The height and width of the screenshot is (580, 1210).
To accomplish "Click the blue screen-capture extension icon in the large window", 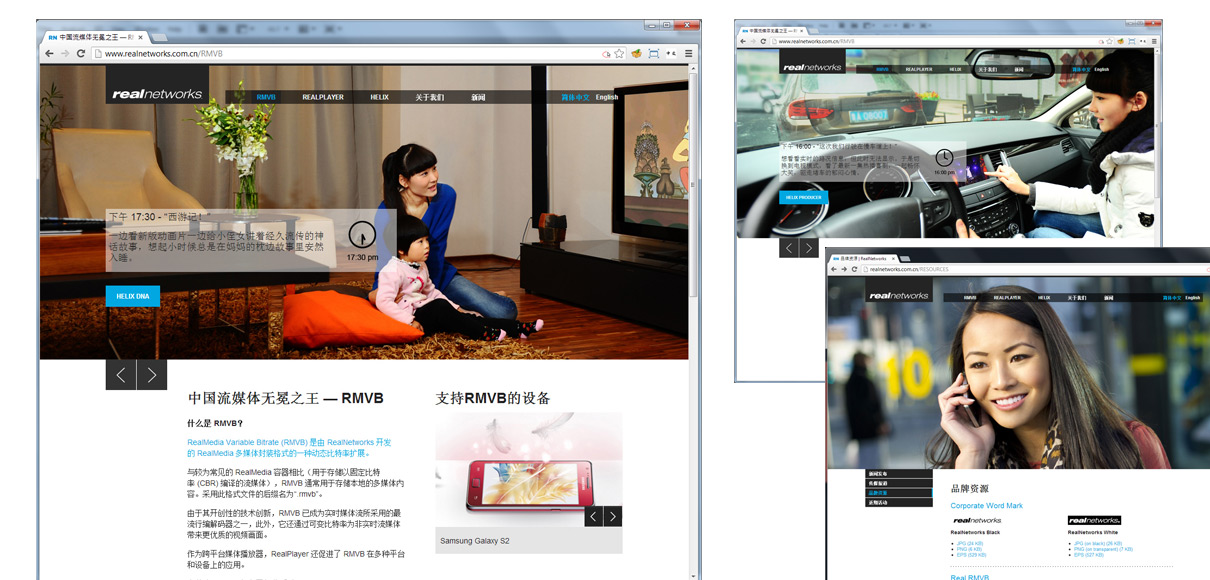I will [x=653, y=53].
